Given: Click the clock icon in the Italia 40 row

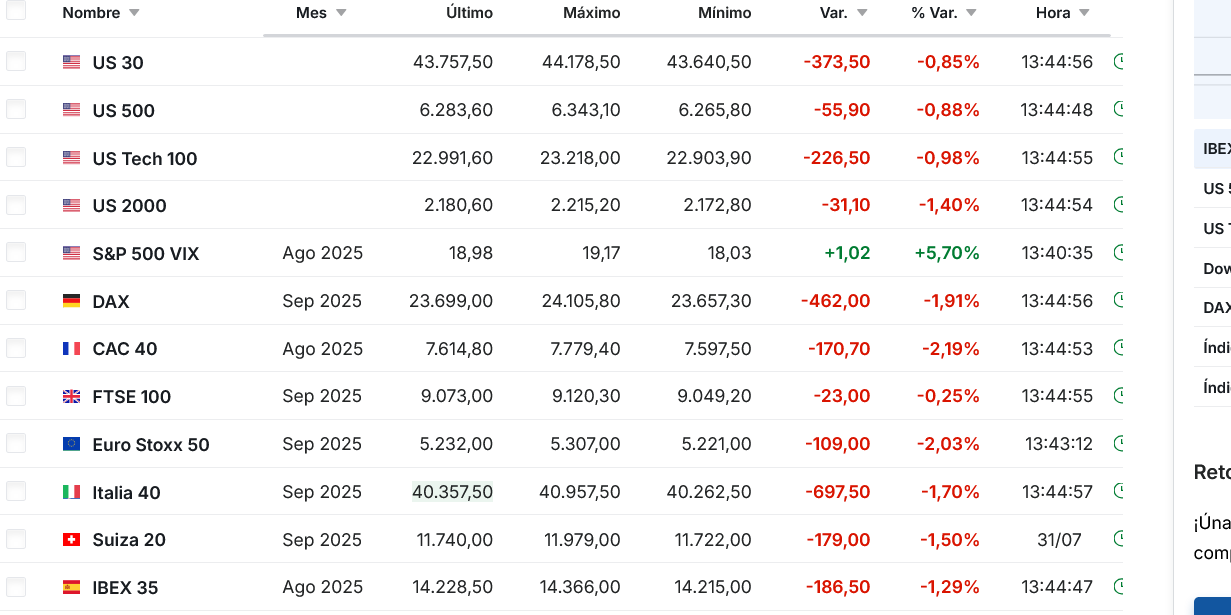Looking at the screenshot, I should [1118, 492].
